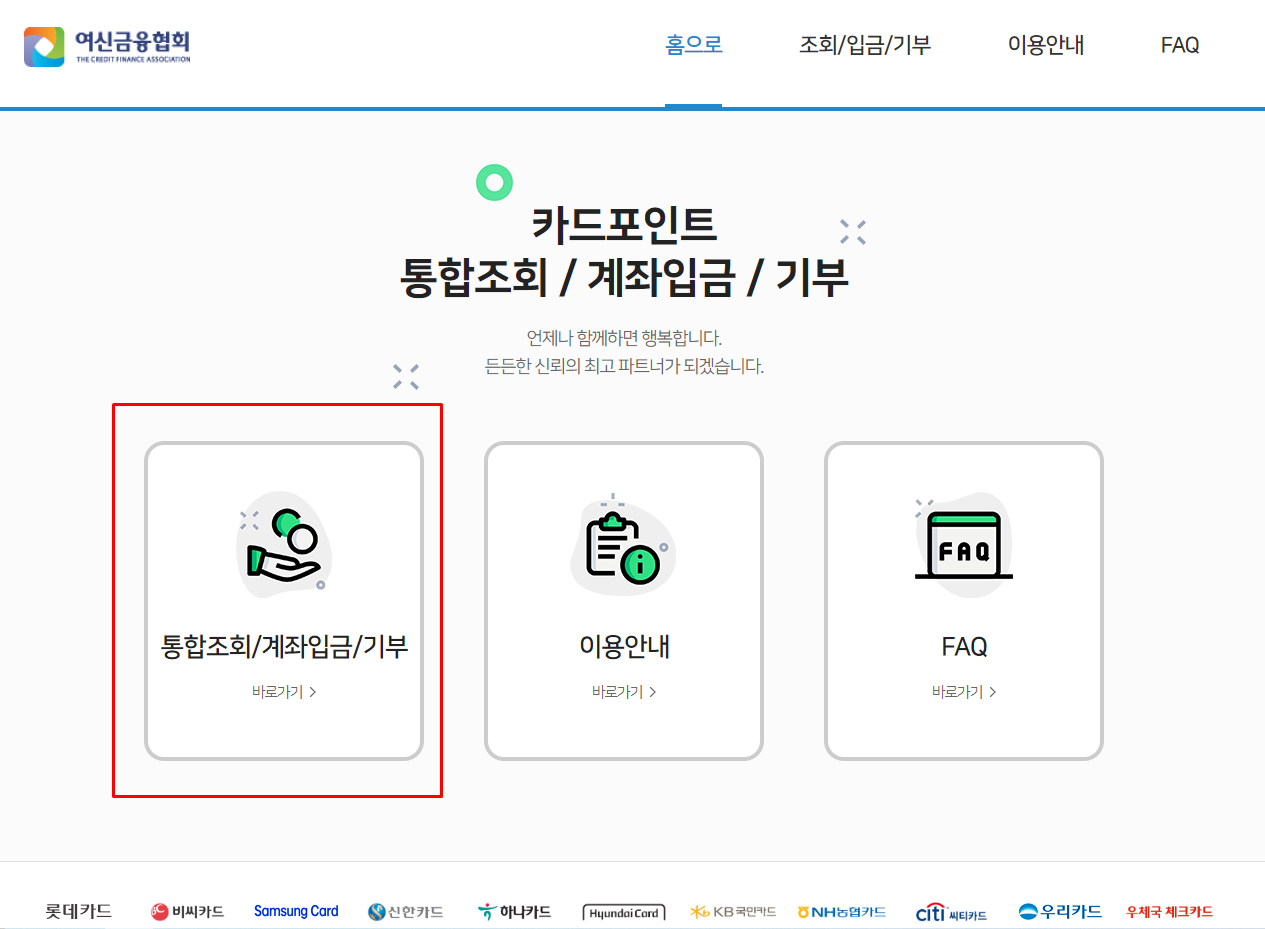Click the clipboard info icon
Image resolution: width=1265 pixels, height=929 pixels.
(x=624, y=545)
